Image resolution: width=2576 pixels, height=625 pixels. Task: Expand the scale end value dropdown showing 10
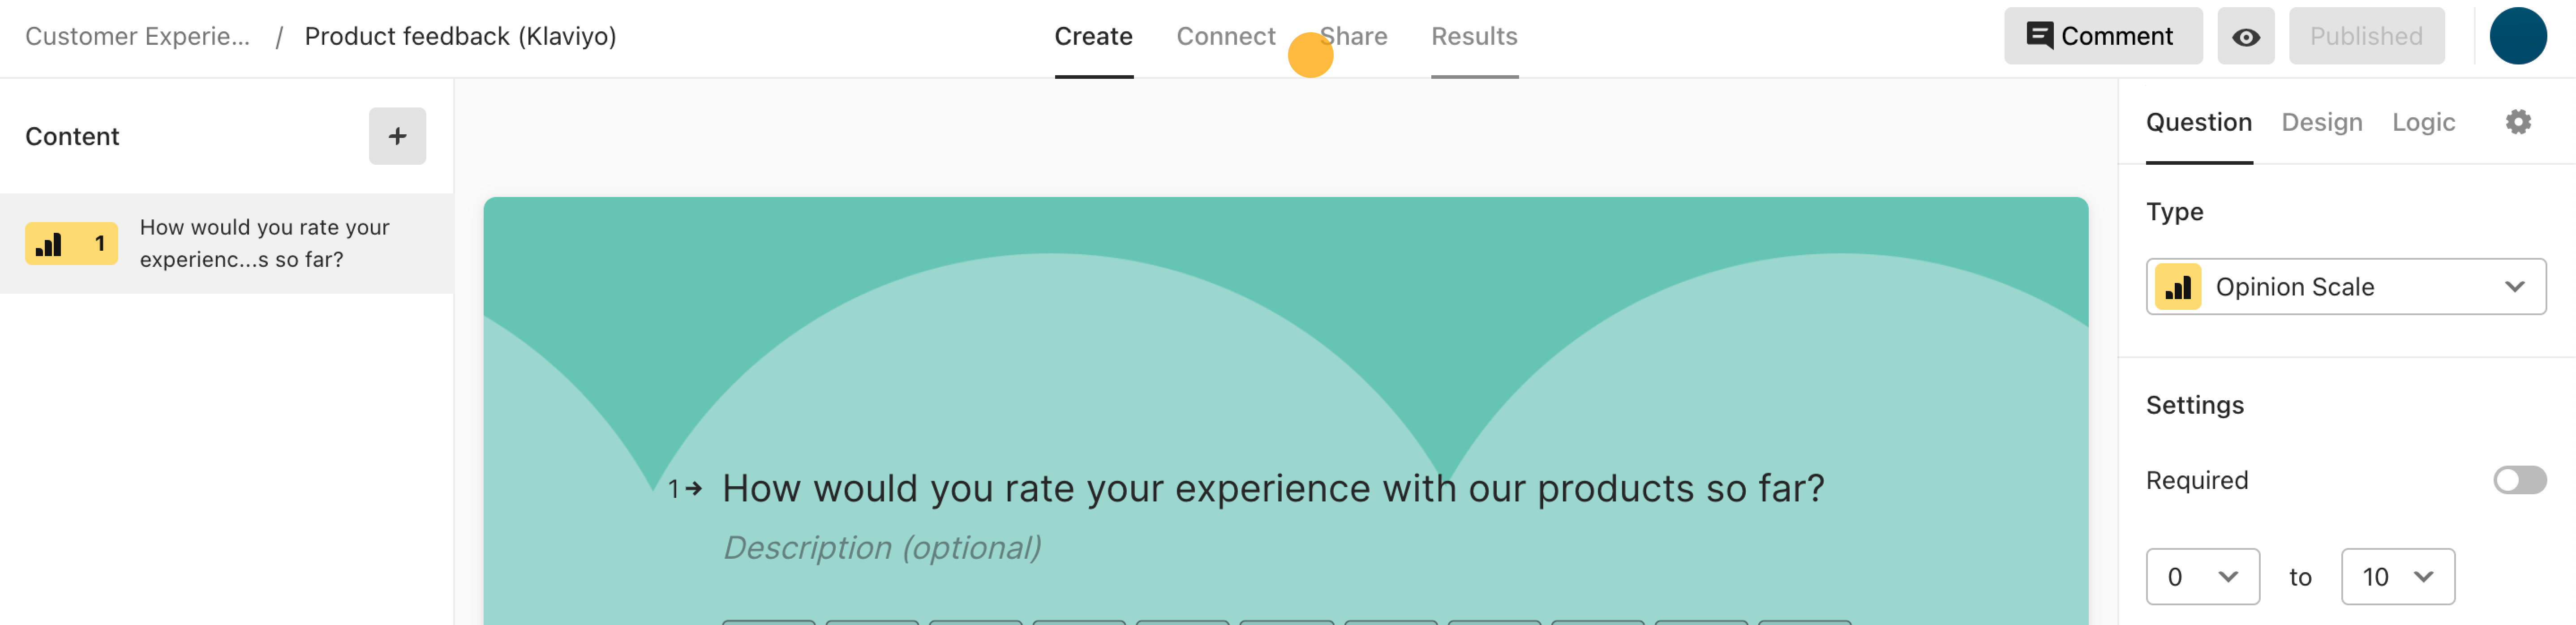pyautogui.click(x=2397, y=577)
